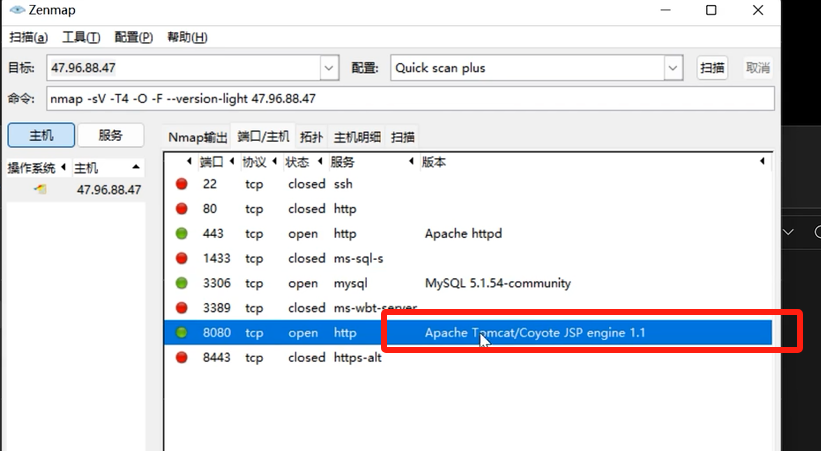Screen dimensions: 821x451
Task: Sort by the 版本 column header
Action: pos(434,162)
